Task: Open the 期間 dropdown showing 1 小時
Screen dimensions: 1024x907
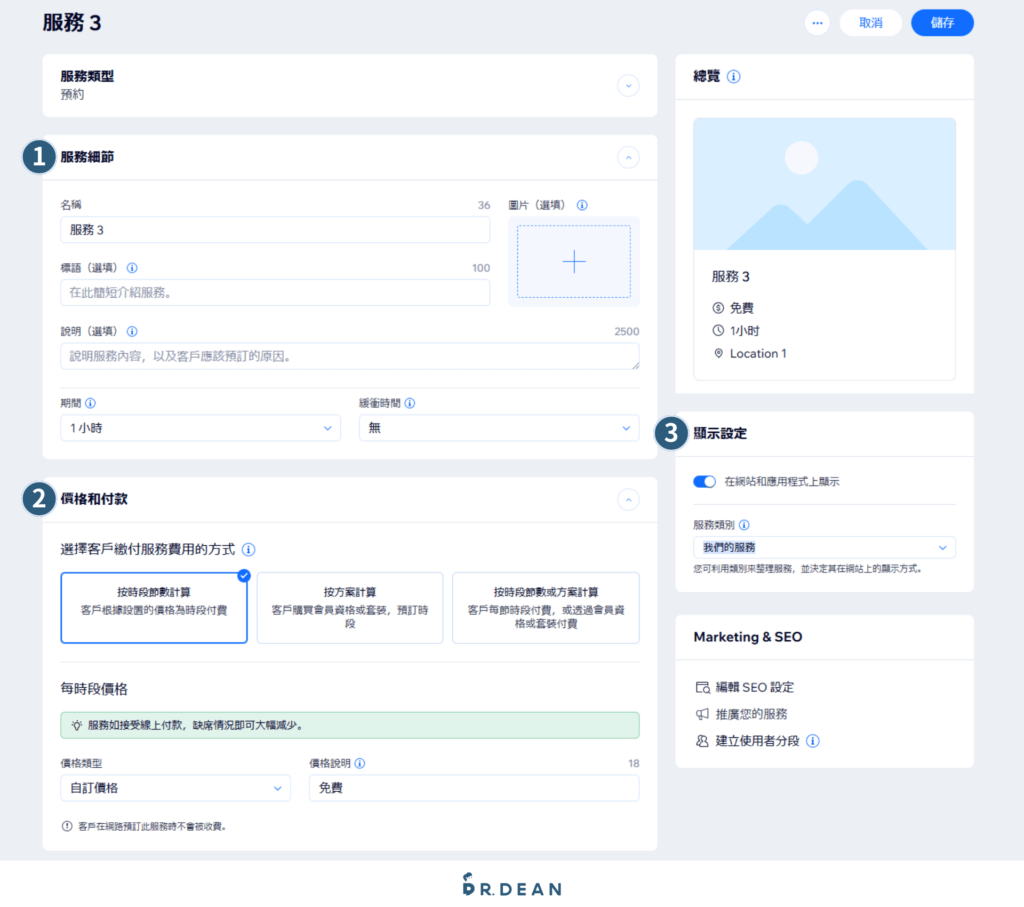Action: tap(200, 427)
